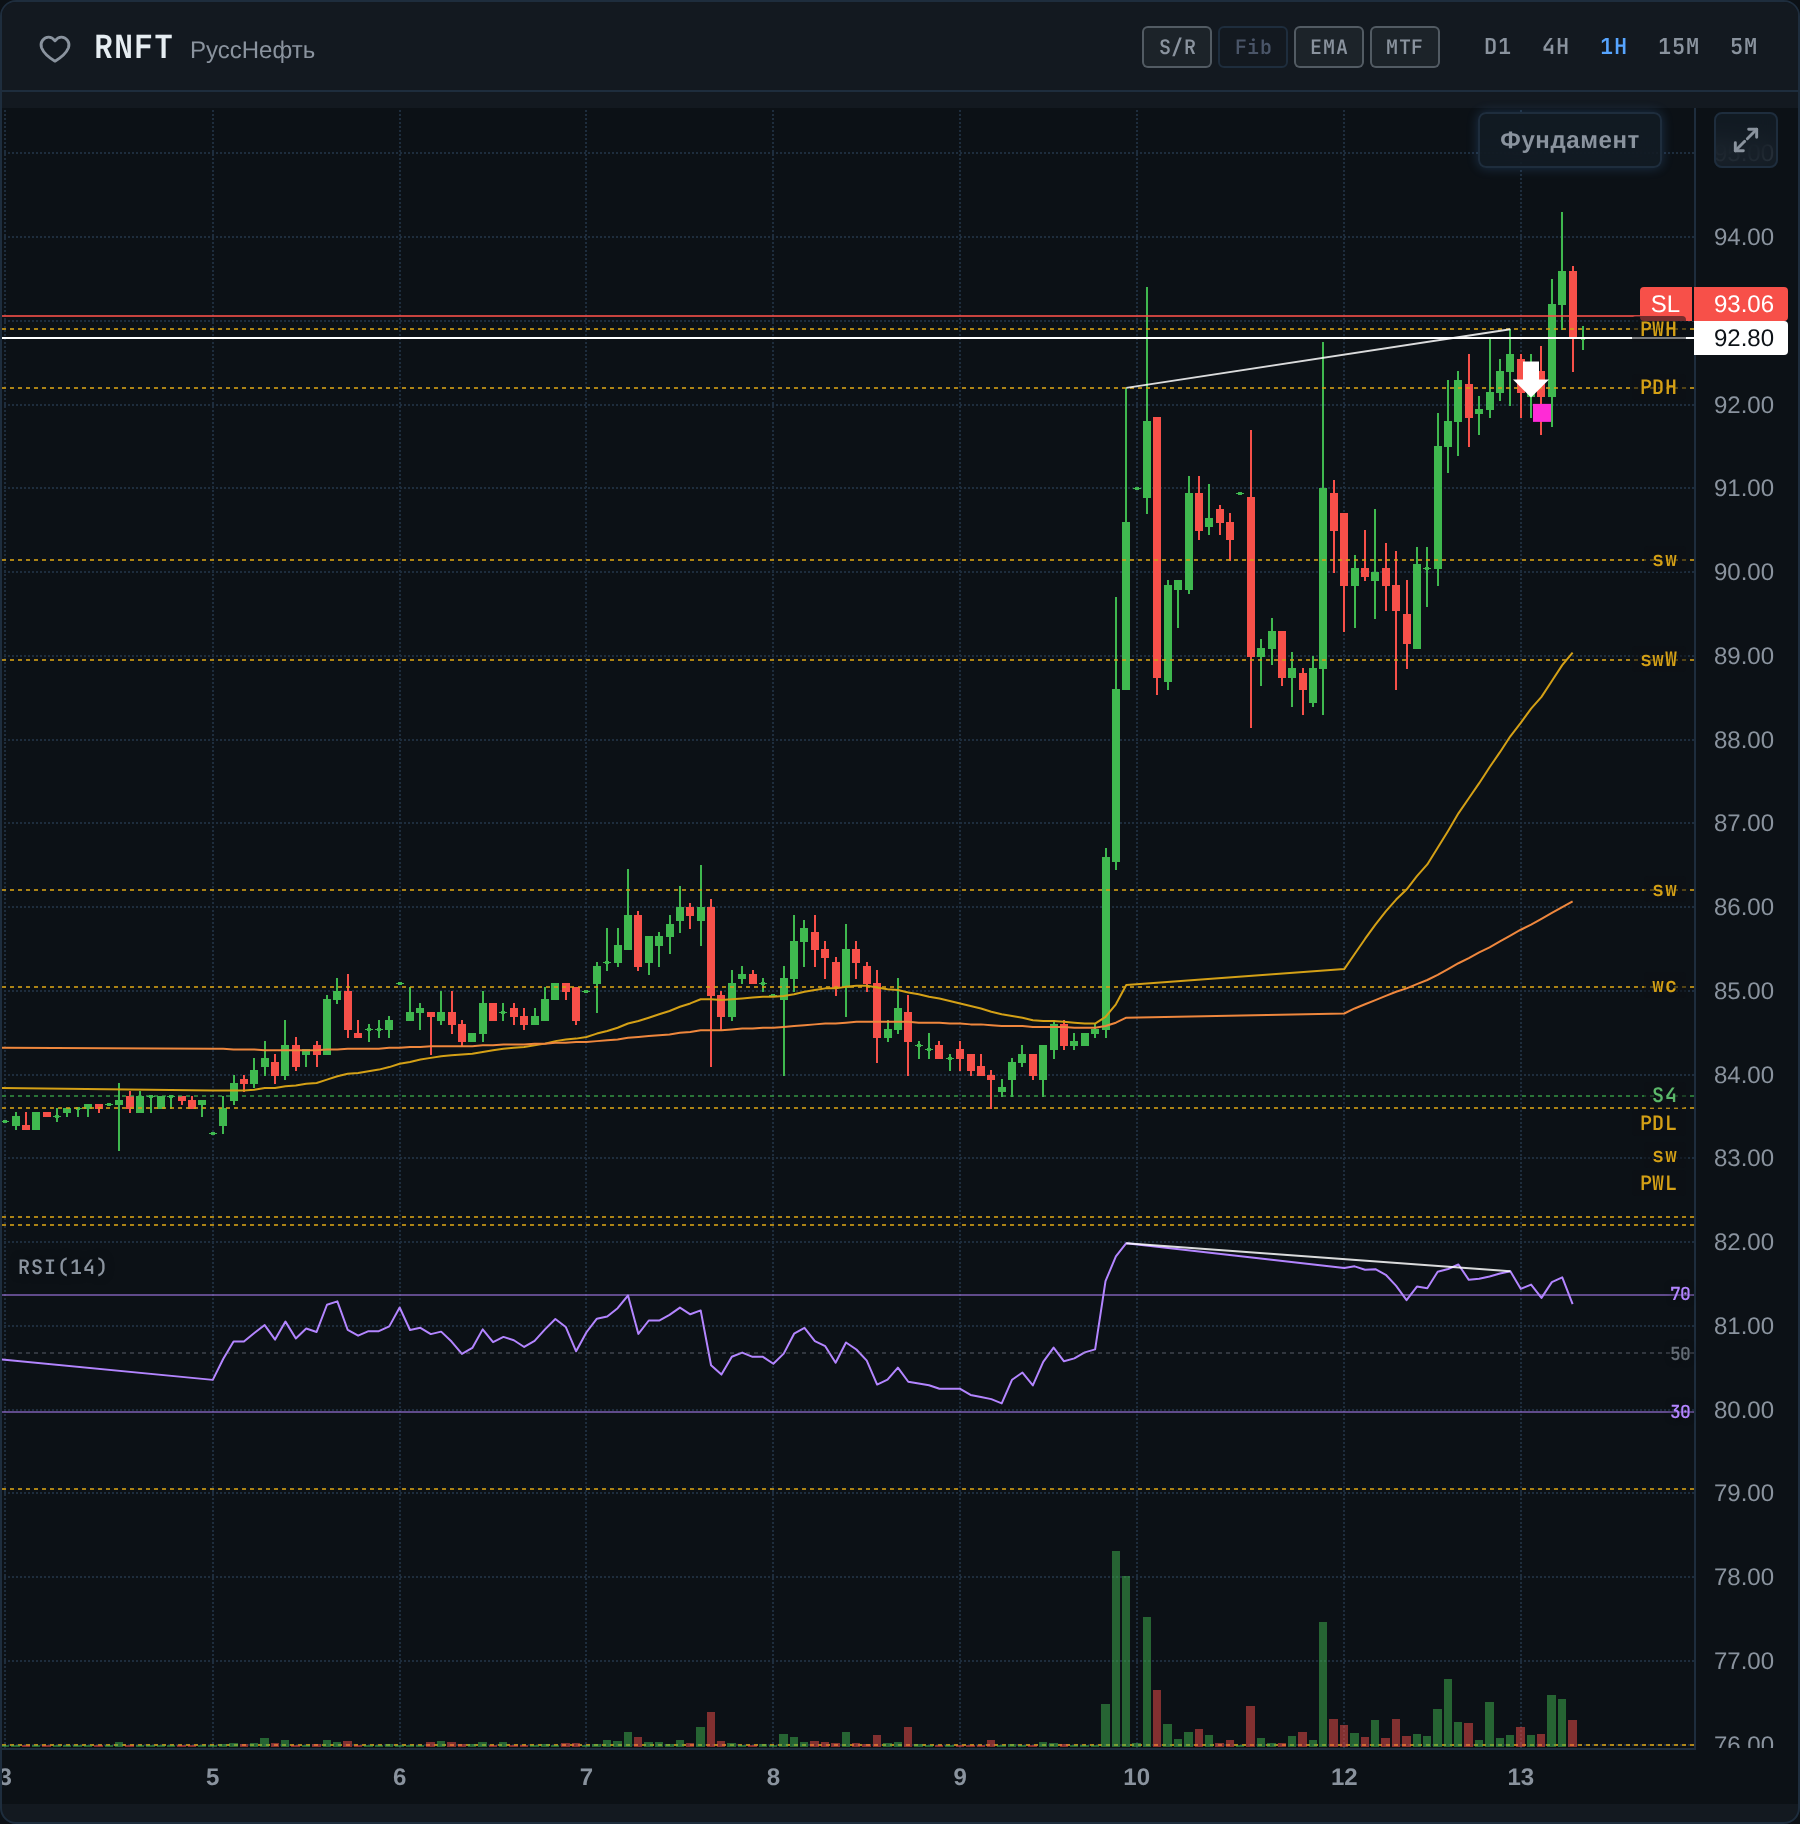Click the RSI(14) indicator label
The image size is (1800, 1824).
(x=62, y=1267)
